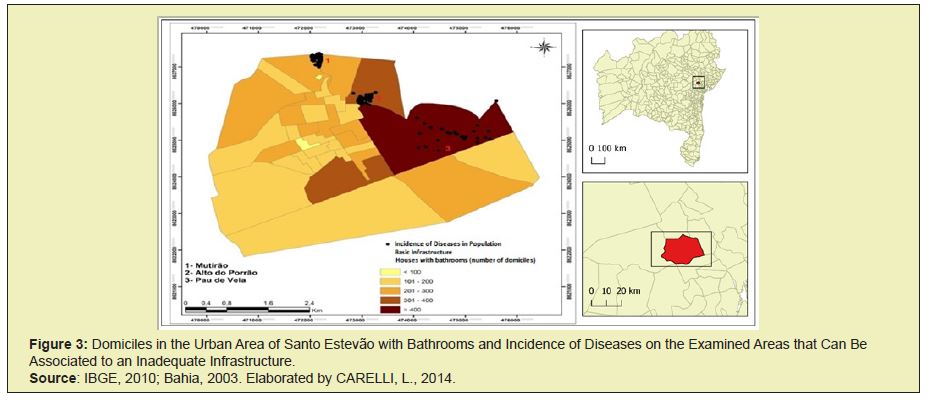Click the '0 100 km' scale label
The height and width of the screenshot is (402, 931).
tap(608, 147)
